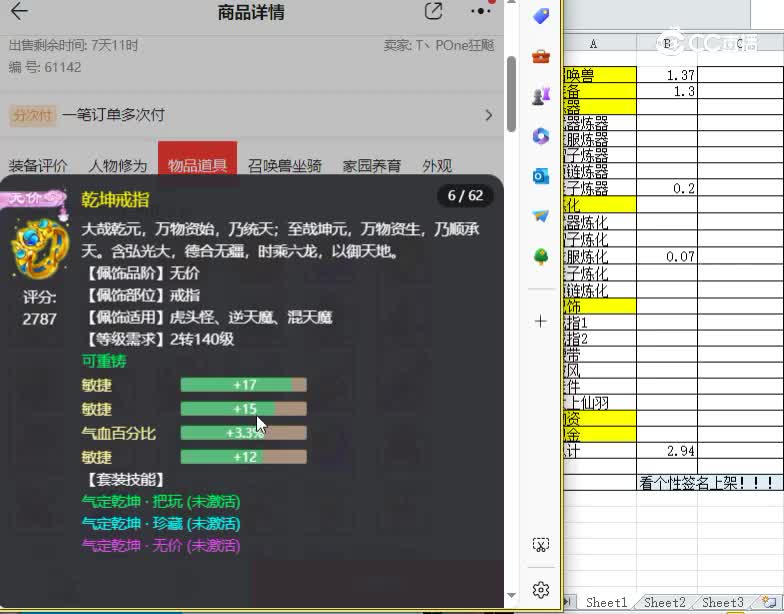Select the 上仙羽 cell in spreadsheet
This screenshot has width=784, height=614.
tap(600, 402)
